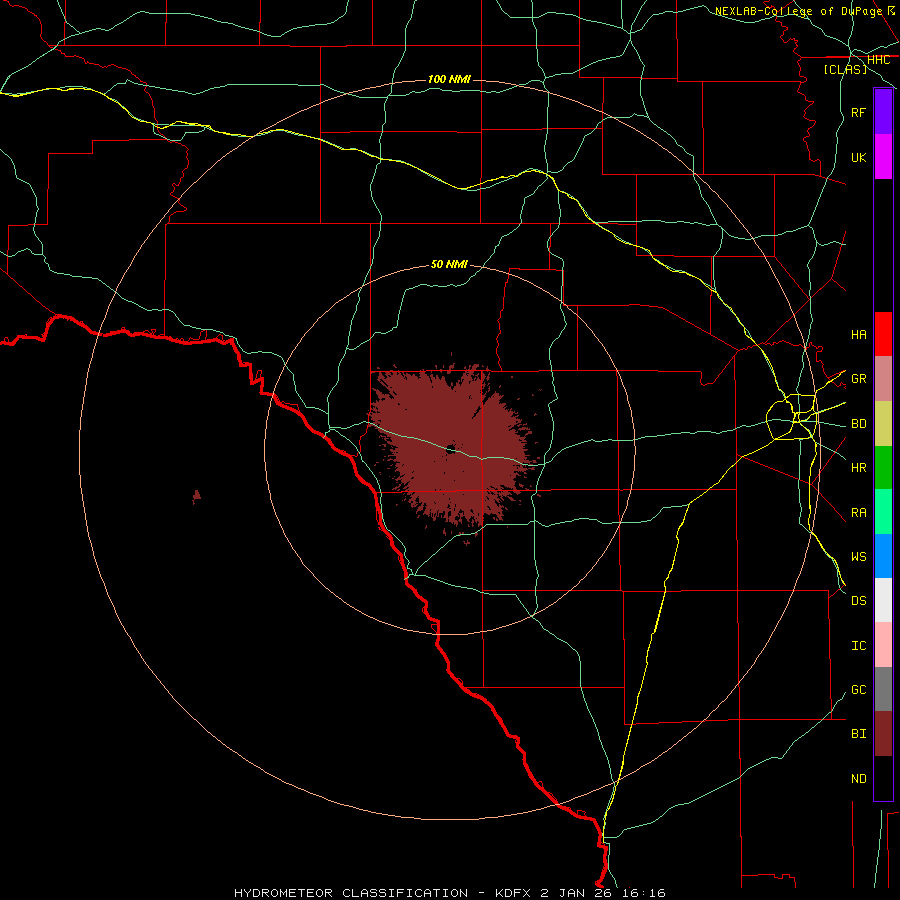Image resolution: width=900 pixels, height=900 pixels.
Task: Pick the RA light green legend swatch
Action: click(883, 512)
